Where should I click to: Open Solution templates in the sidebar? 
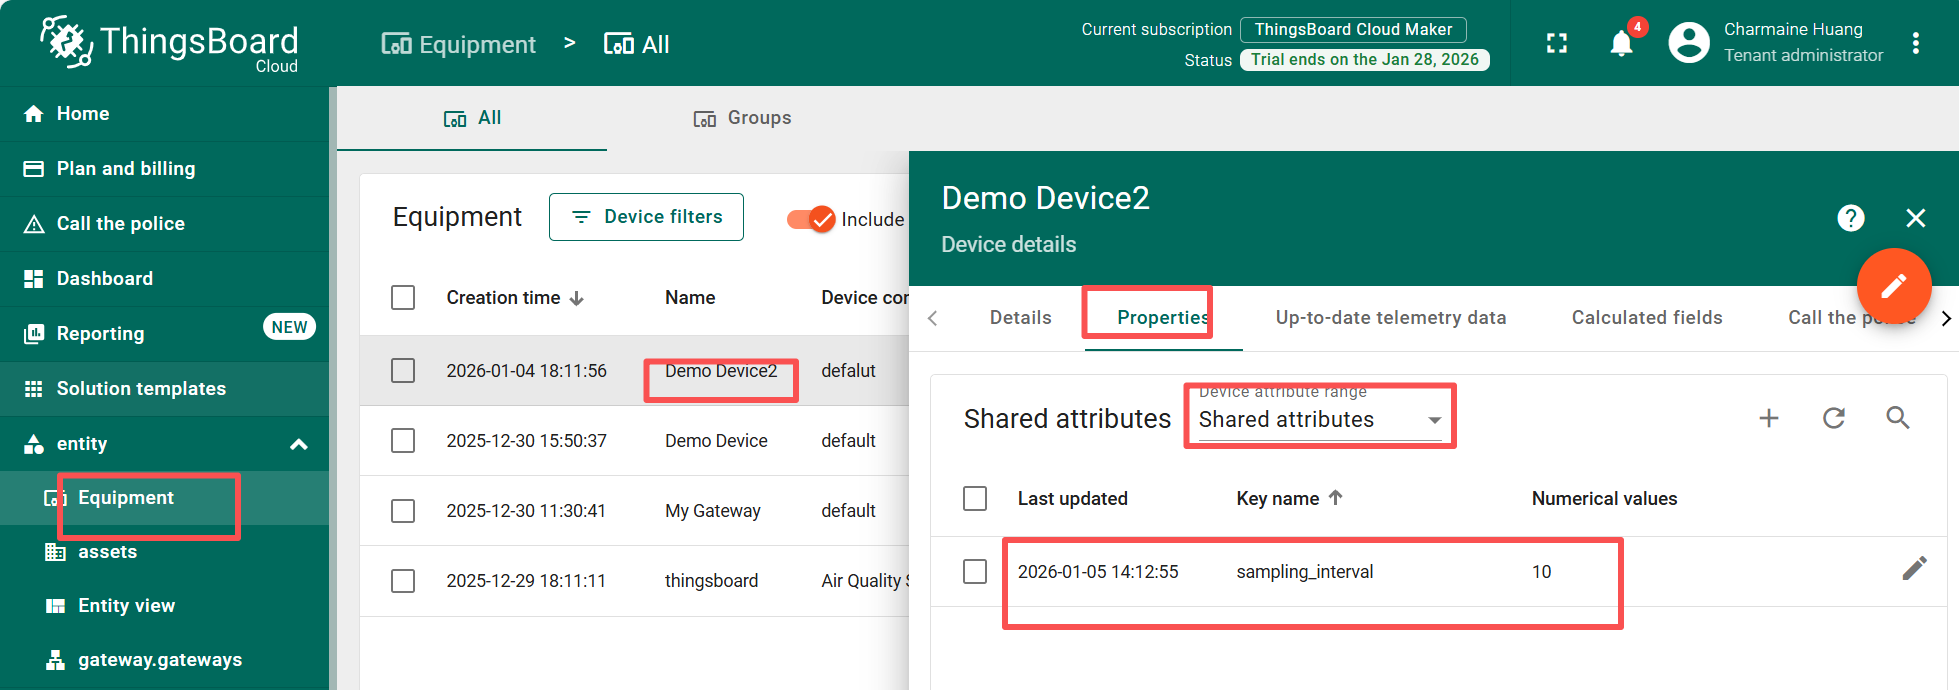coord(141,389)
